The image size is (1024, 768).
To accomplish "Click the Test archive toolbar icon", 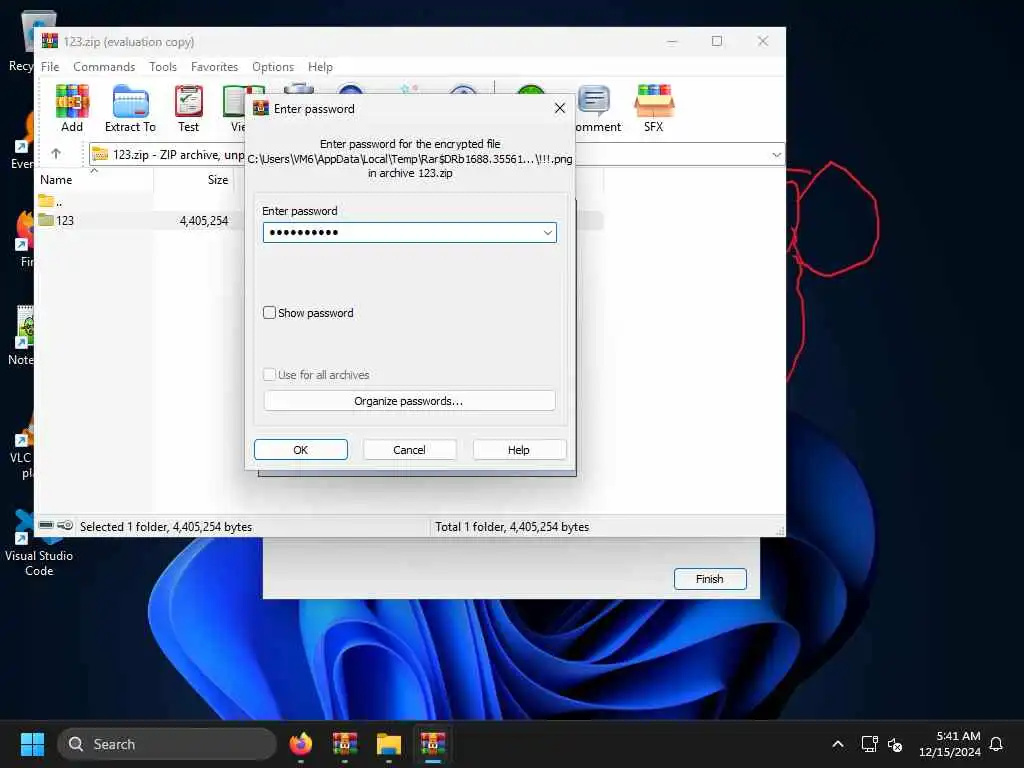I will 189,108.
